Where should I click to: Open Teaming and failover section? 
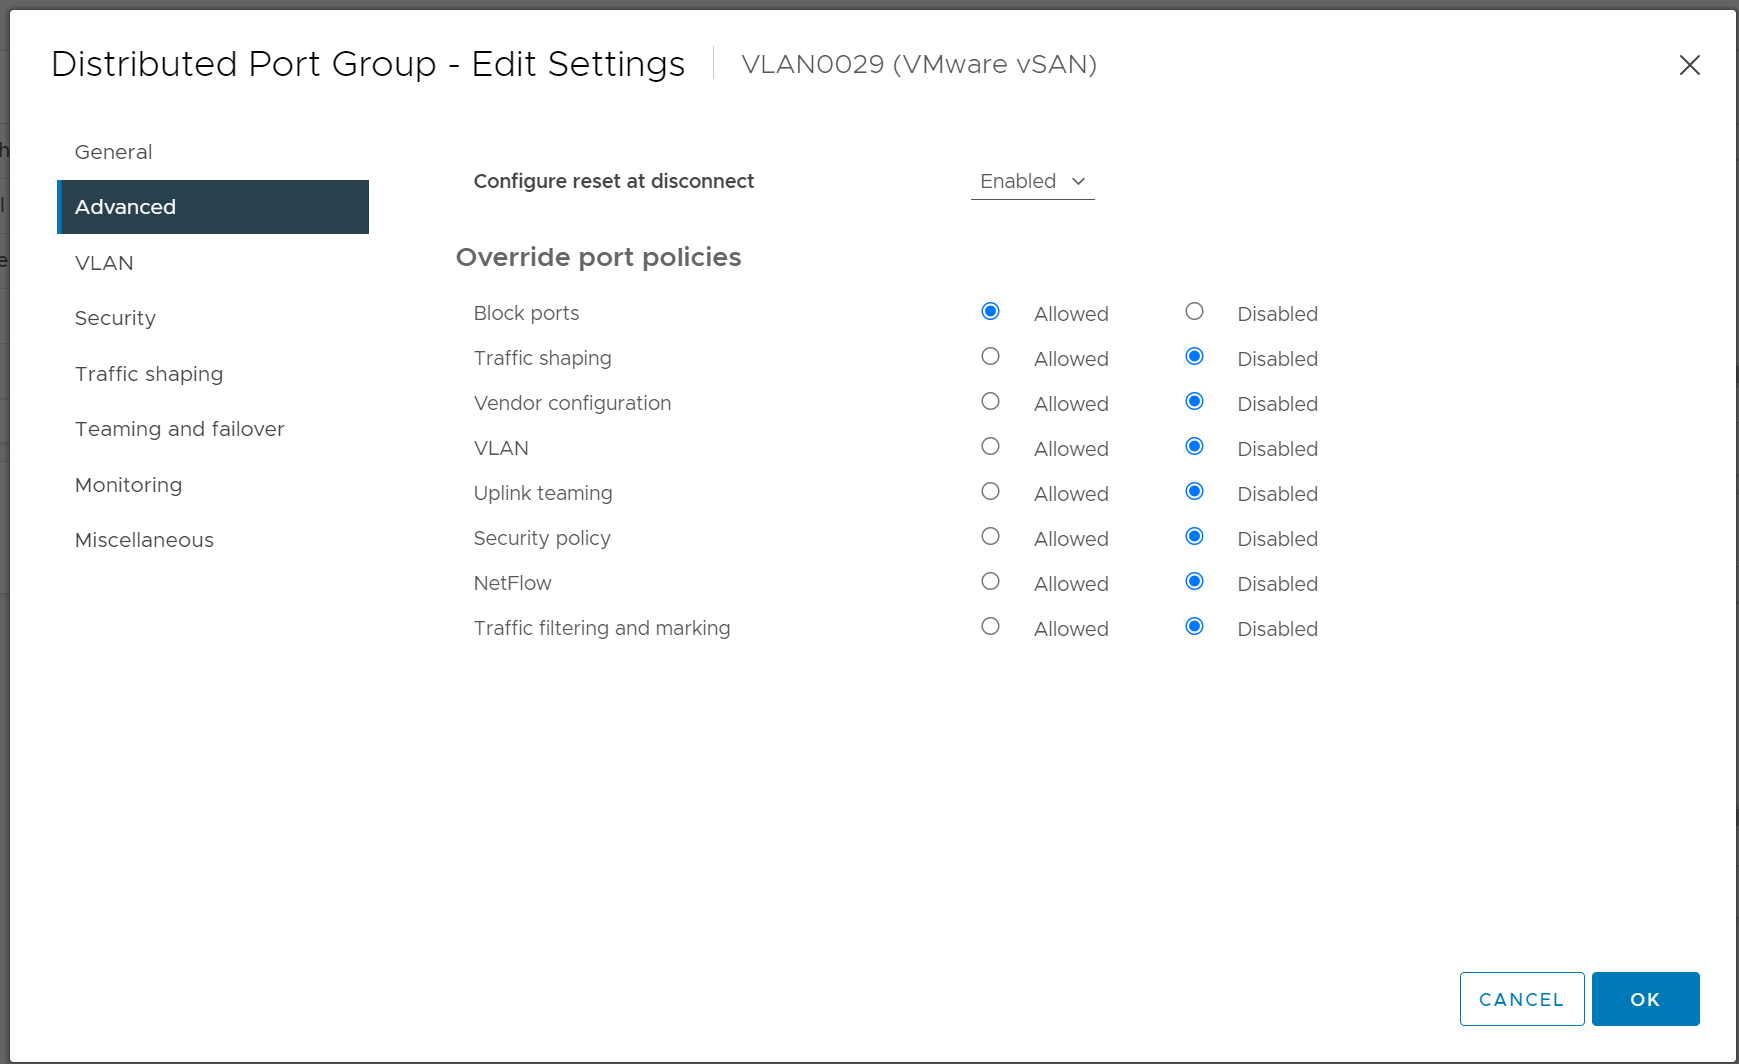pyautogui.click(x=213, y=429)
